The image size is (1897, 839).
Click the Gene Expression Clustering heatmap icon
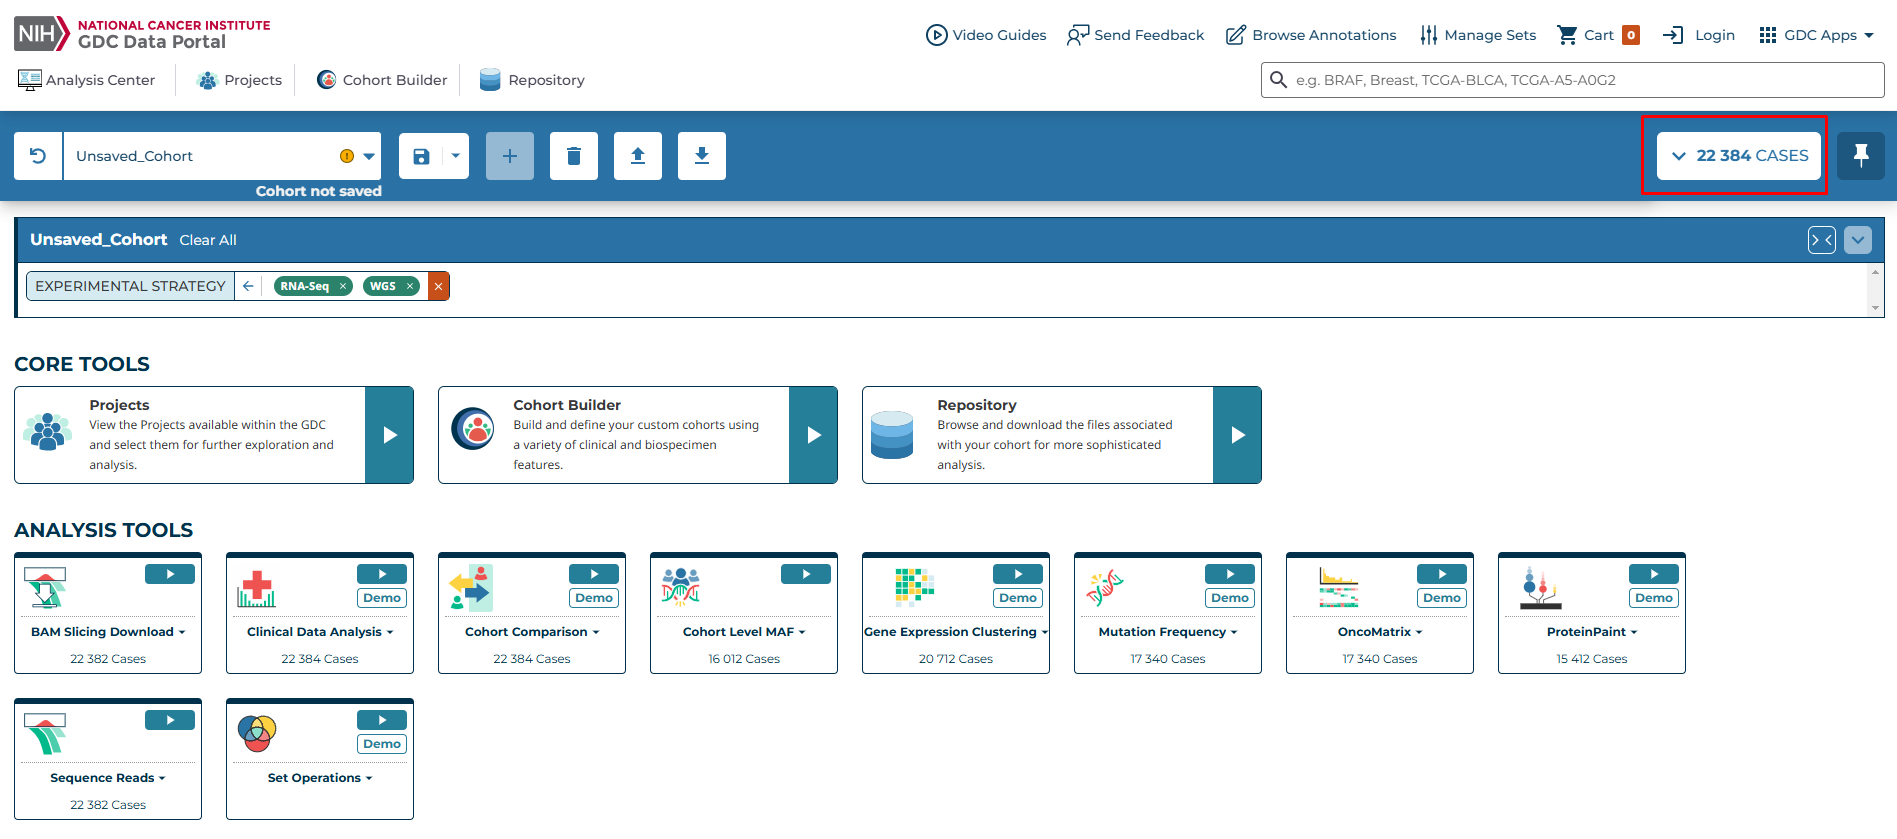point(914,588)
